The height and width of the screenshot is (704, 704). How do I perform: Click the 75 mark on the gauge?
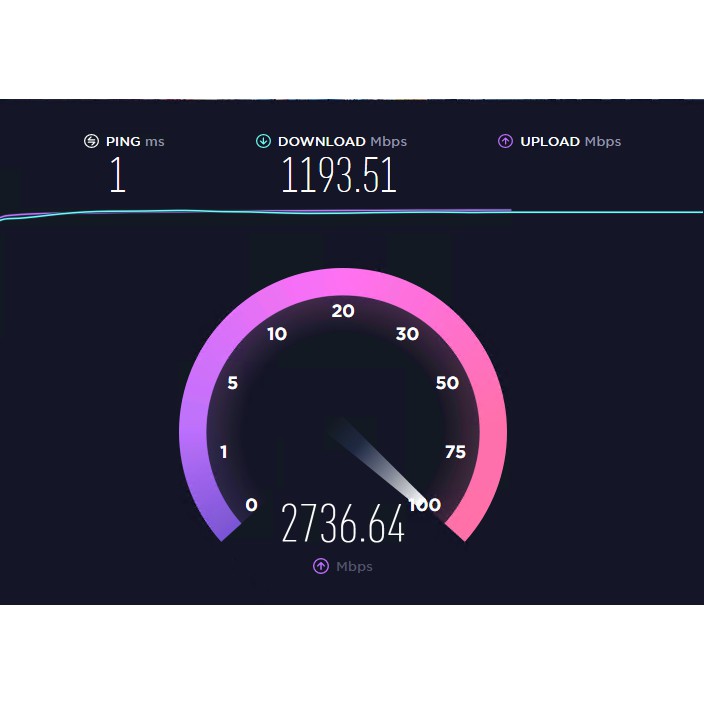pyautogui.click(x=455, y=452)
